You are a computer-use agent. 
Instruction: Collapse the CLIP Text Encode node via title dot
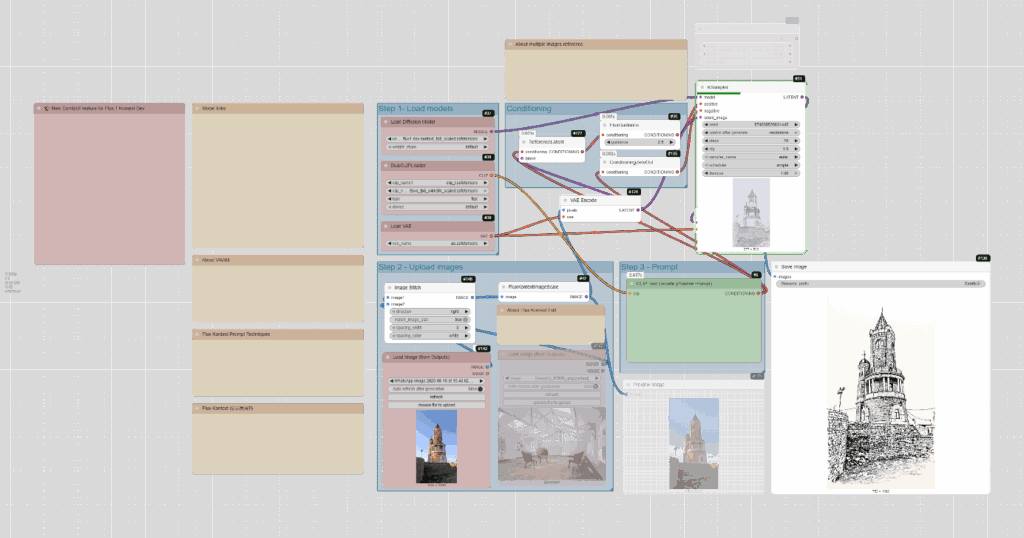(x=632, y=284)
